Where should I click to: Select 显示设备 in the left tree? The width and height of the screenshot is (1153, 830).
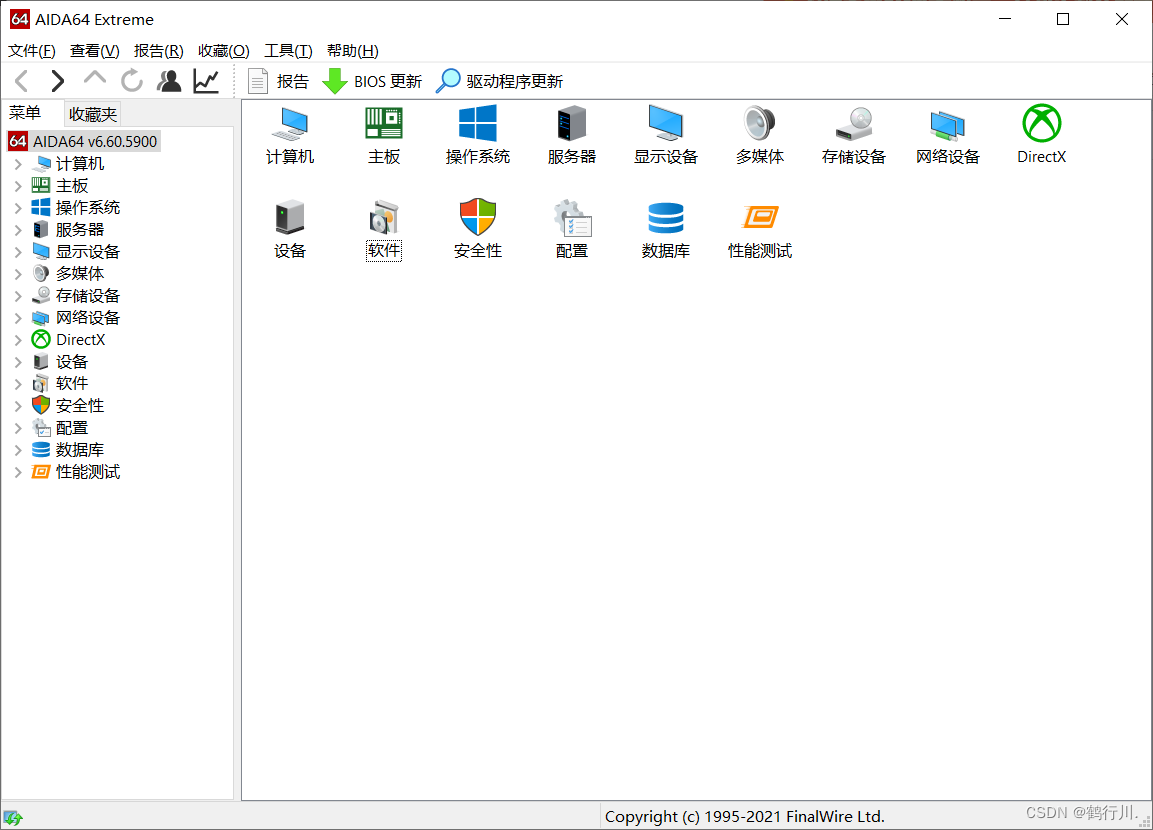76,251
